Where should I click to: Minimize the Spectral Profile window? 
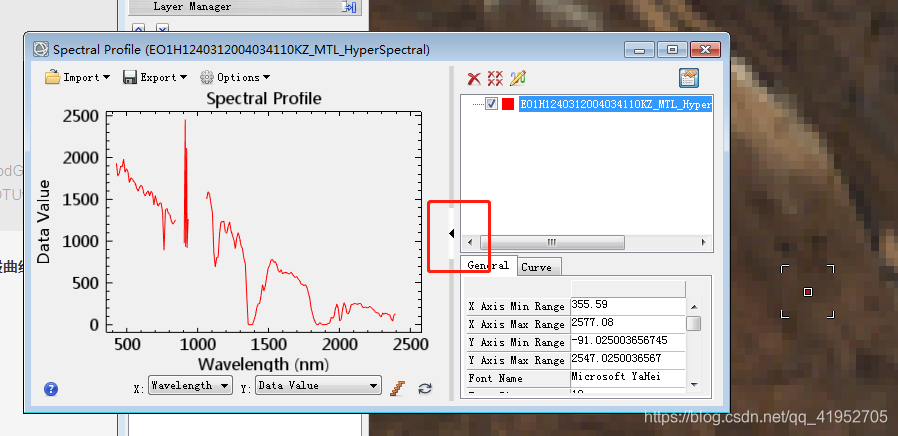click(x=639, y=50)
